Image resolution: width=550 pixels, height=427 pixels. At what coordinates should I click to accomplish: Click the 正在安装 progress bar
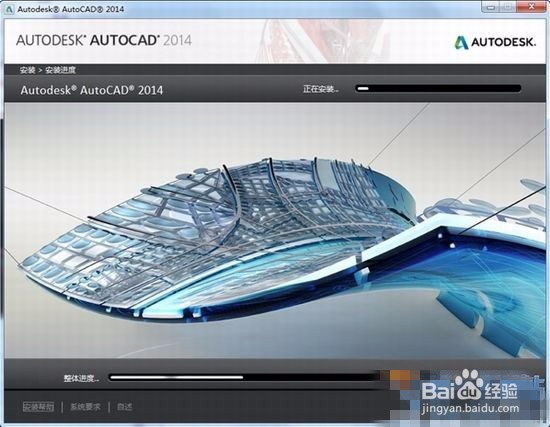pyautogui.click(x=438, y=88)
